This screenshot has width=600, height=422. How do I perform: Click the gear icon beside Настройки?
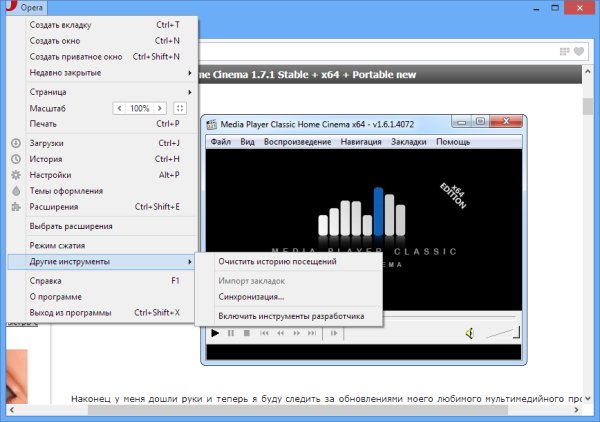click(16, 175)
